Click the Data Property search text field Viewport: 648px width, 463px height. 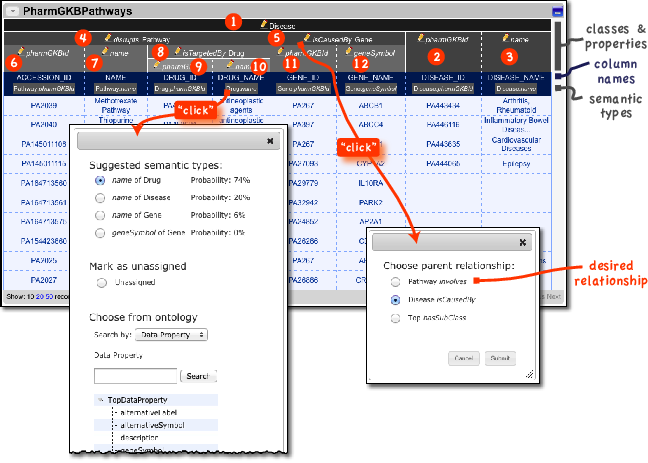point(136,376)
